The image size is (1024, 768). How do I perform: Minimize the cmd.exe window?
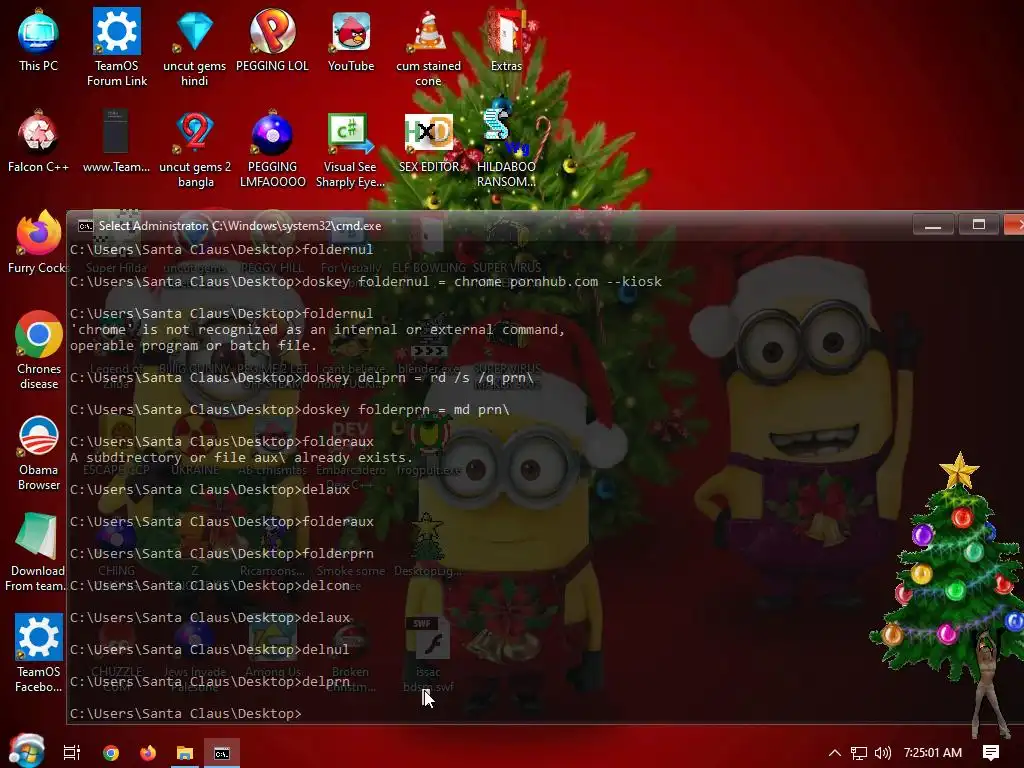[933, 225]
